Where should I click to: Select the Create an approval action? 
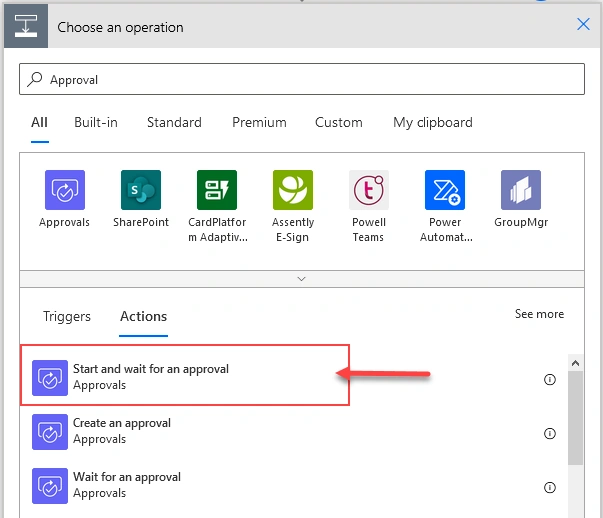coord(294,432)
